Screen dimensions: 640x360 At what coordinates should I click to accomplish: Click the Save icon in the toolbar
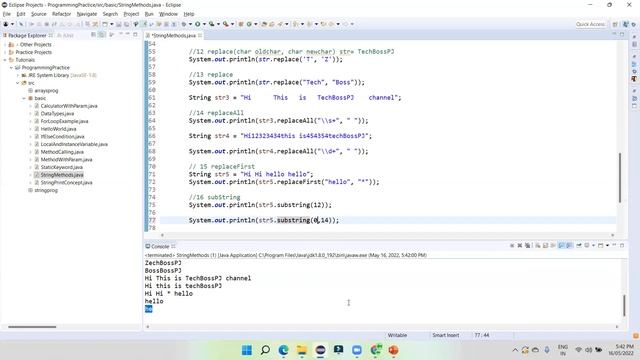[119, 24]
